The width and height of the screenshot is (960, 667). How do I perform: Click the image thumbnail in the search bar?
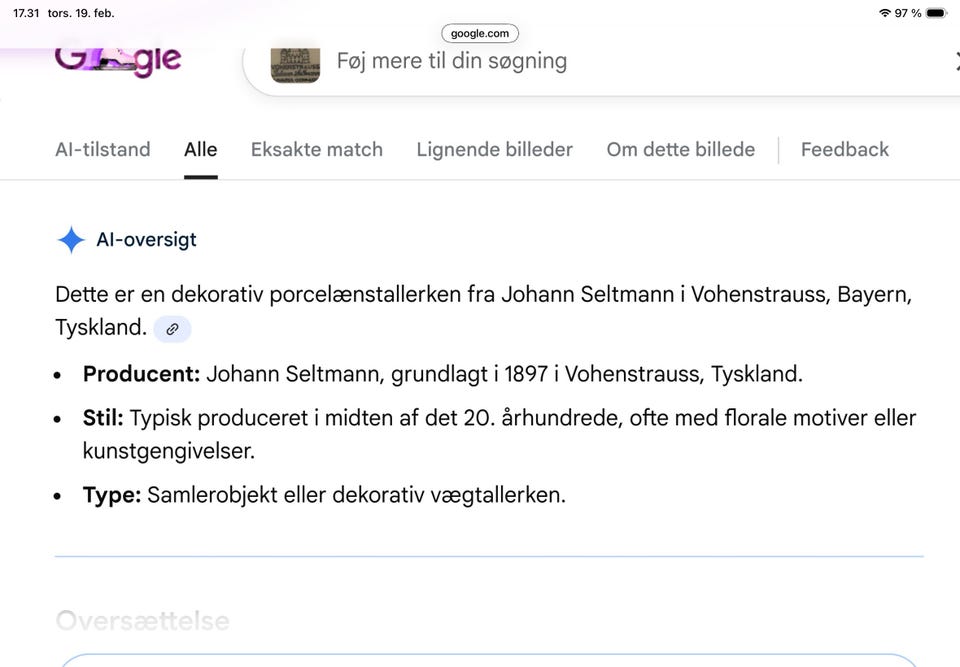(295, 62)
